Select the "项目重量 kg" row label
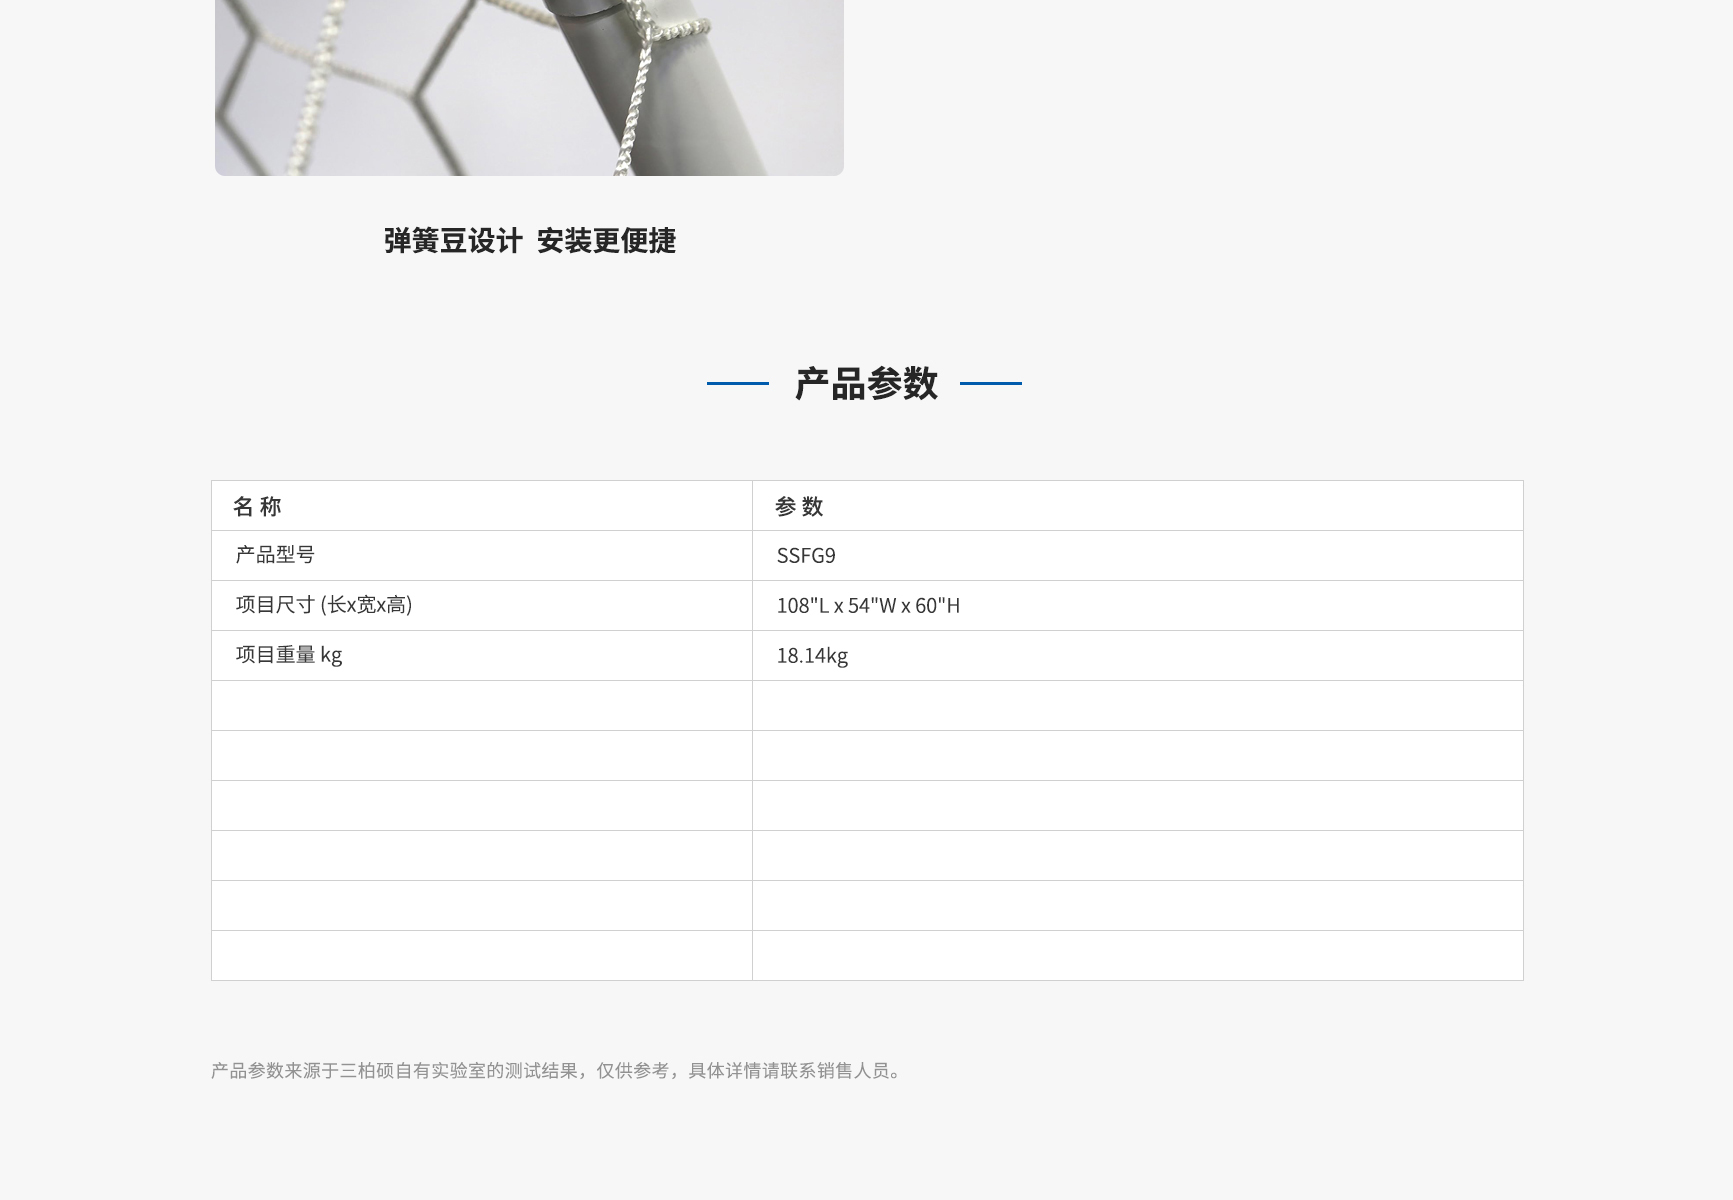Image resolution: width=1733 pixels, height=1200 pixels. point(289,655)
